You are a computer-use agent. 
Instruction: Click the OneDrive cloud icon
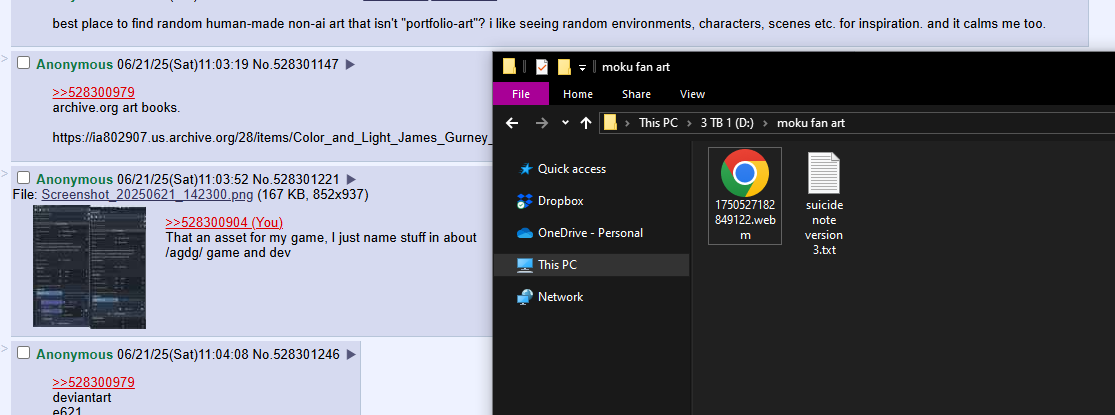525,233
